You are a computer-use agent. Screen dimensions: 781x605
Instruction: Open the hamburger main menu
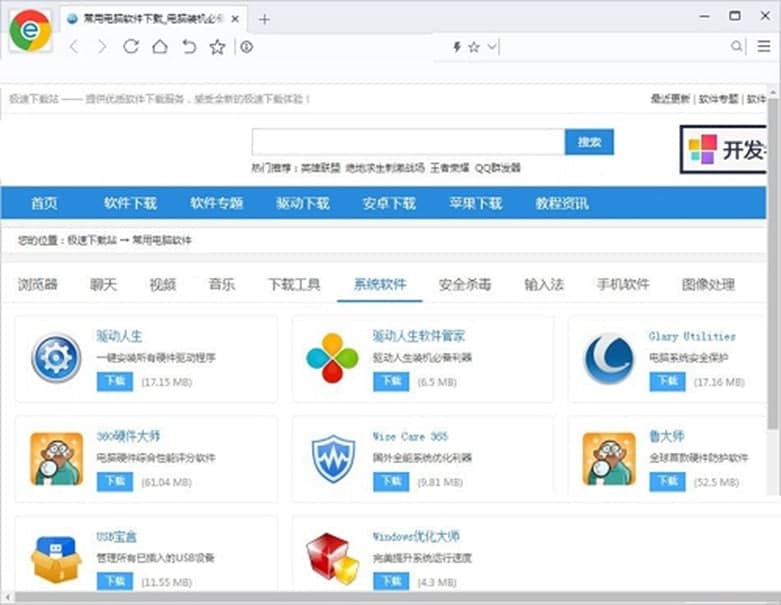click(x=764, y=47)
